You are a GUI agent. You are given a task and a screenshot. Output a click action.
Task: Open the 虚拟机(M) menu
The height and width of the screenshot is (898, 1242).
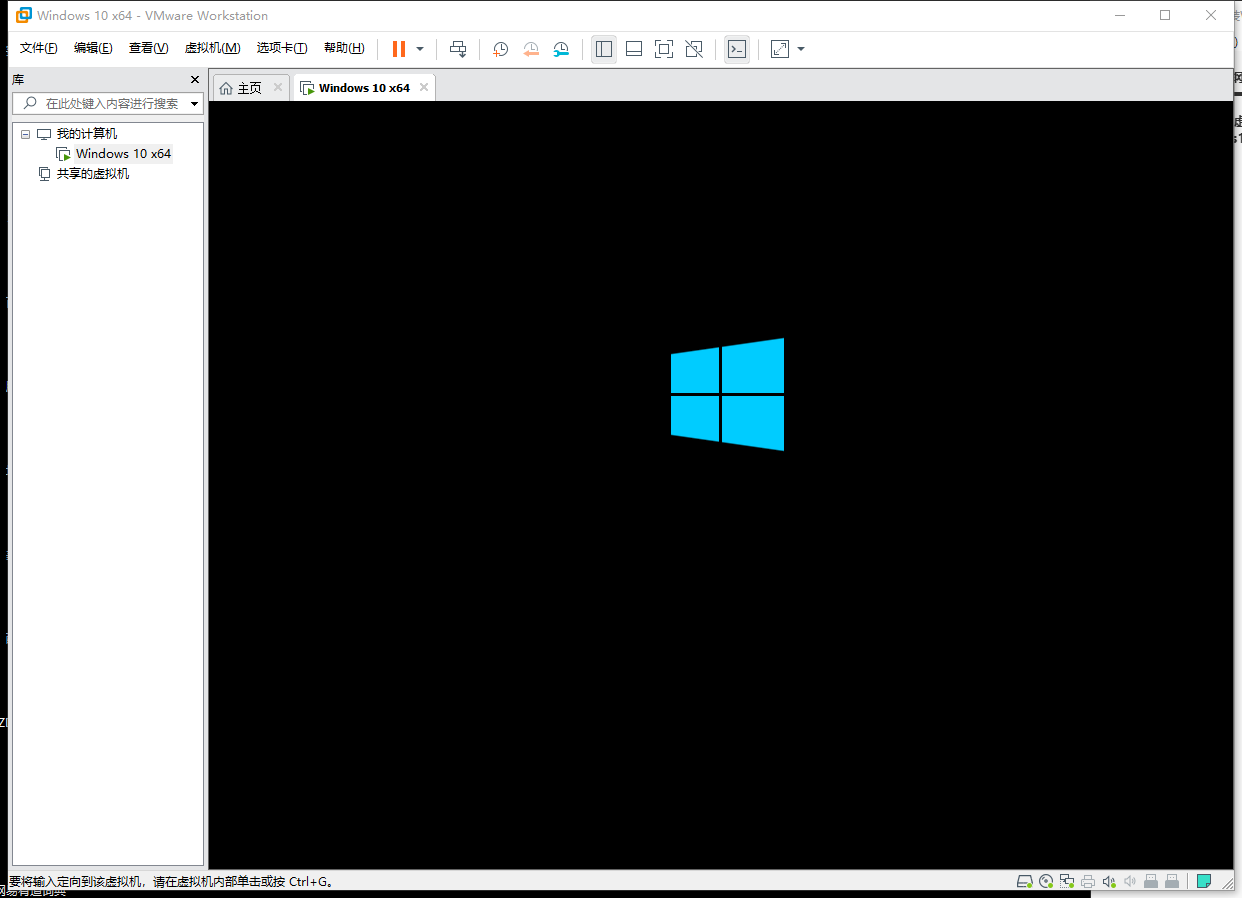click(212, 48)
